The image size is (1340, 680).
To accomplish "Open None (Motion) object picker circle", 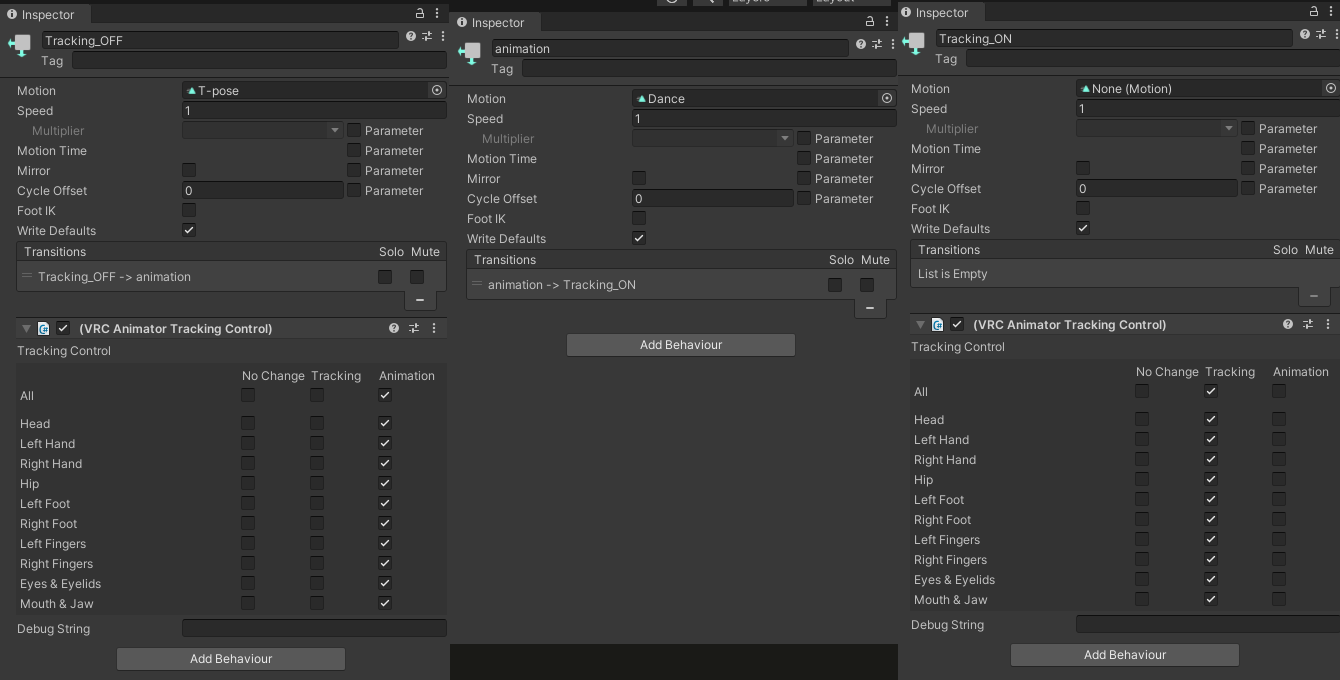I will click(x=1331, y=88).
